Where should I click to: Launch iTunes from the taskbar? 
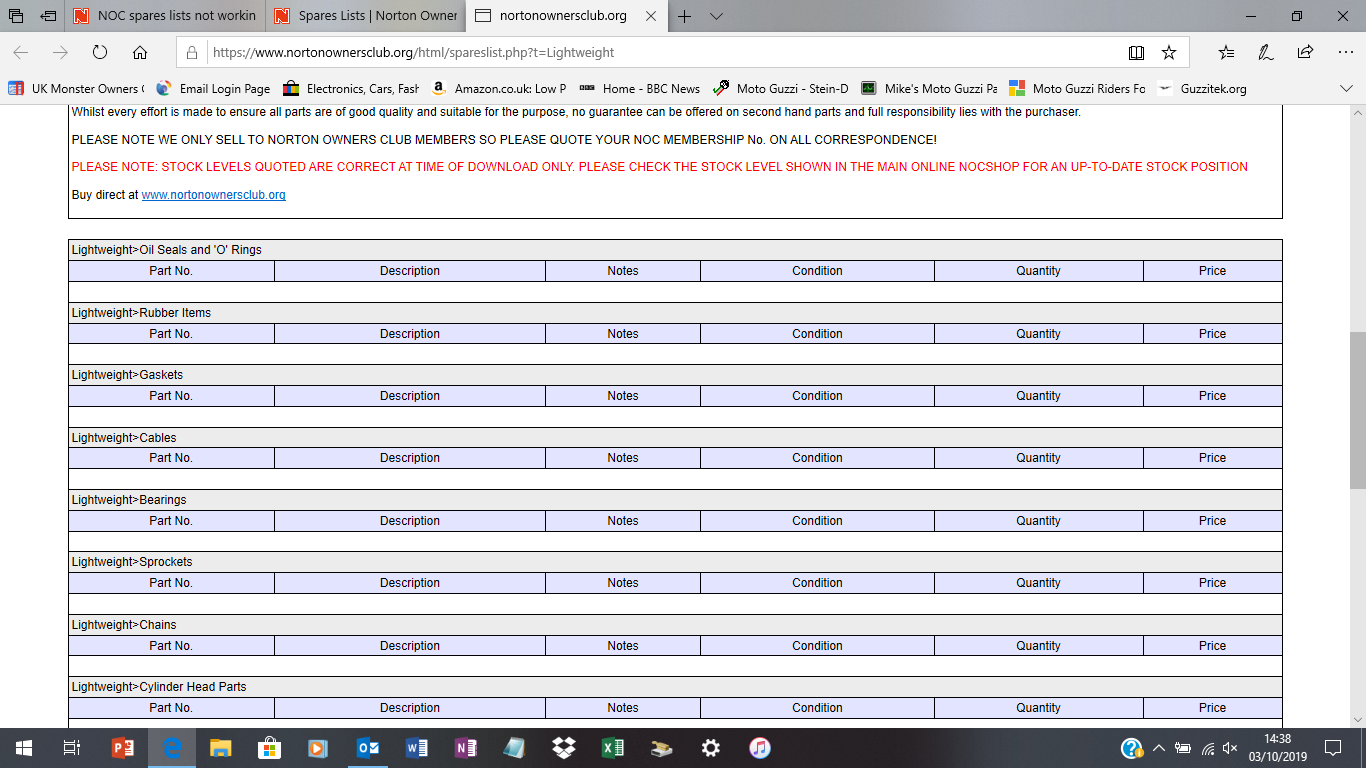coord(759,748)
